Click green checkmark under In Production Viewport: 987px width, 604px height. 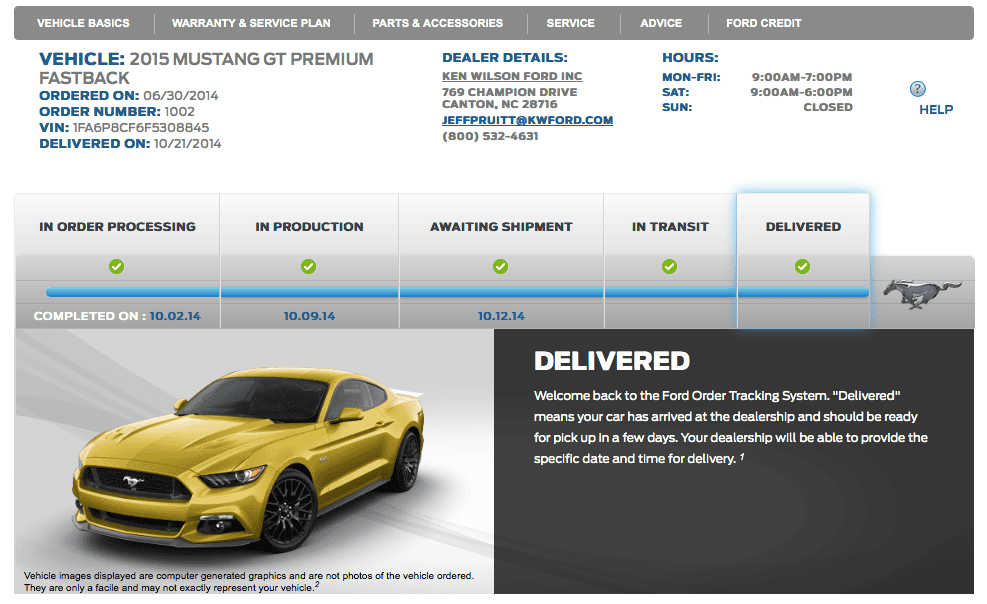(x=308, y=267)
